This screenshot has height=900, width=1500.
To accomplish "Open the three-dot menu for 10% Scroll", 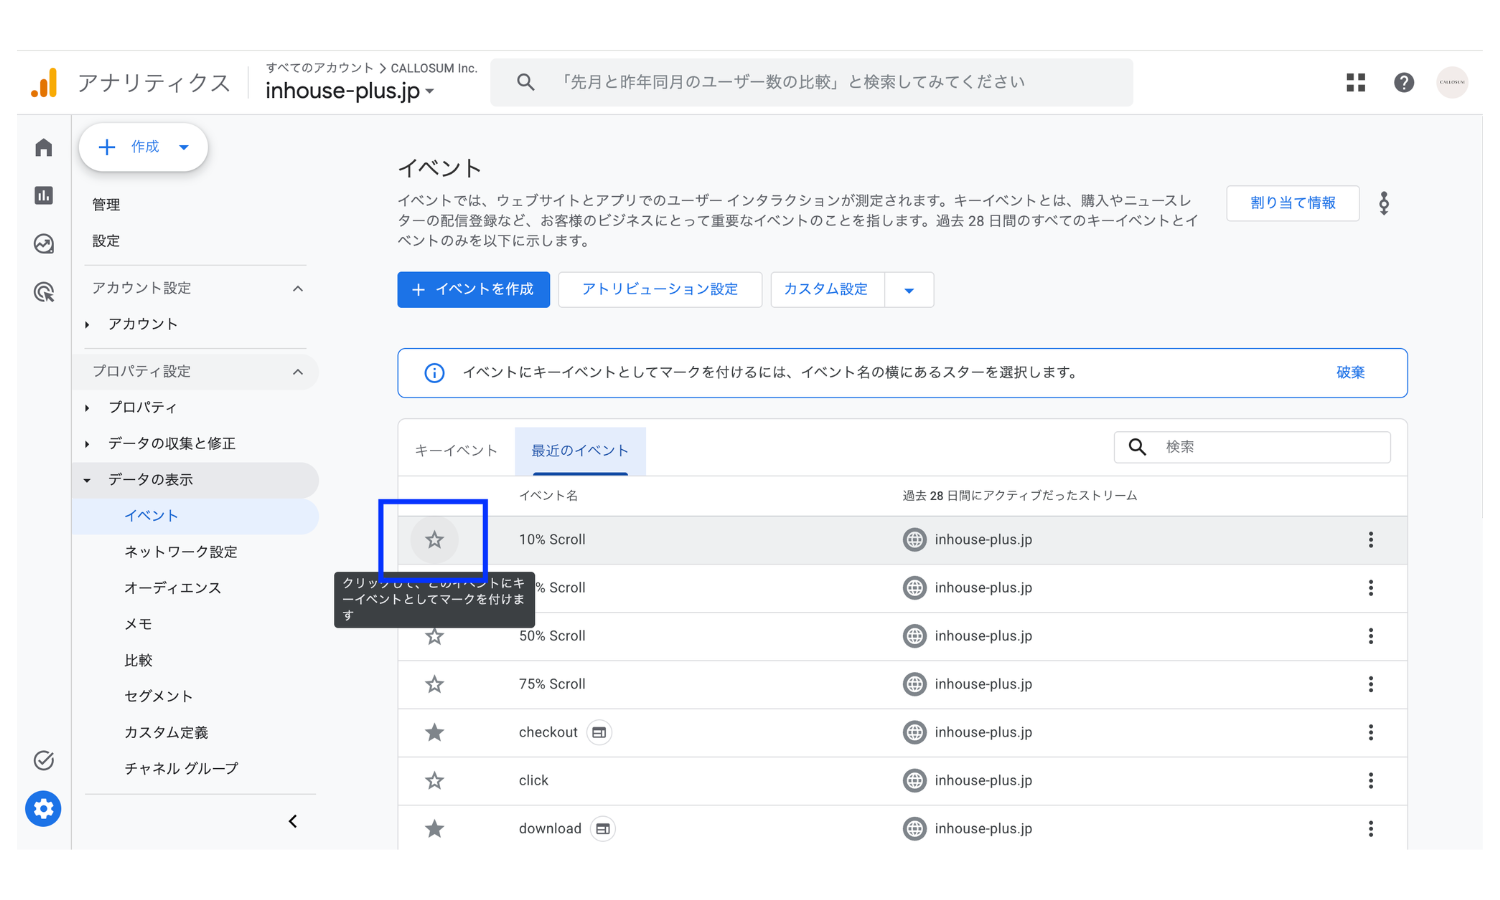I will pos(1371,540).
